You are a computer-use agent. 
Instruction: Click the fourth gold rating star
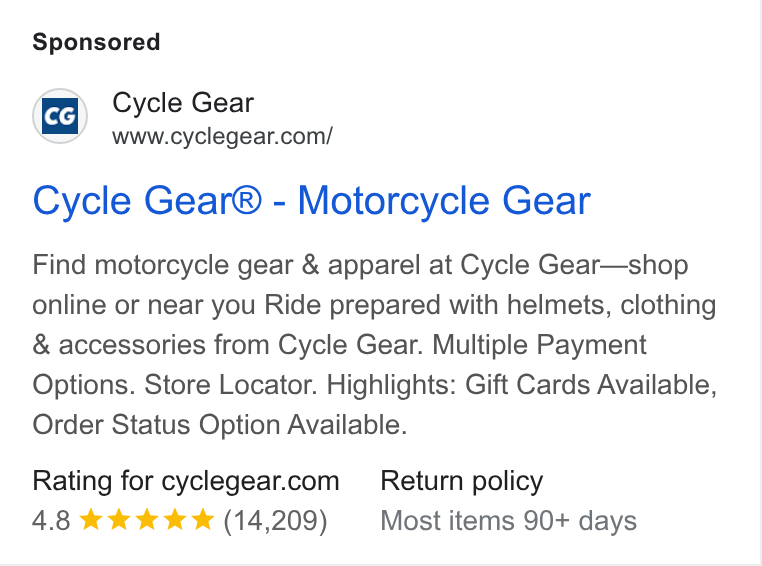(x=175, y=519)
